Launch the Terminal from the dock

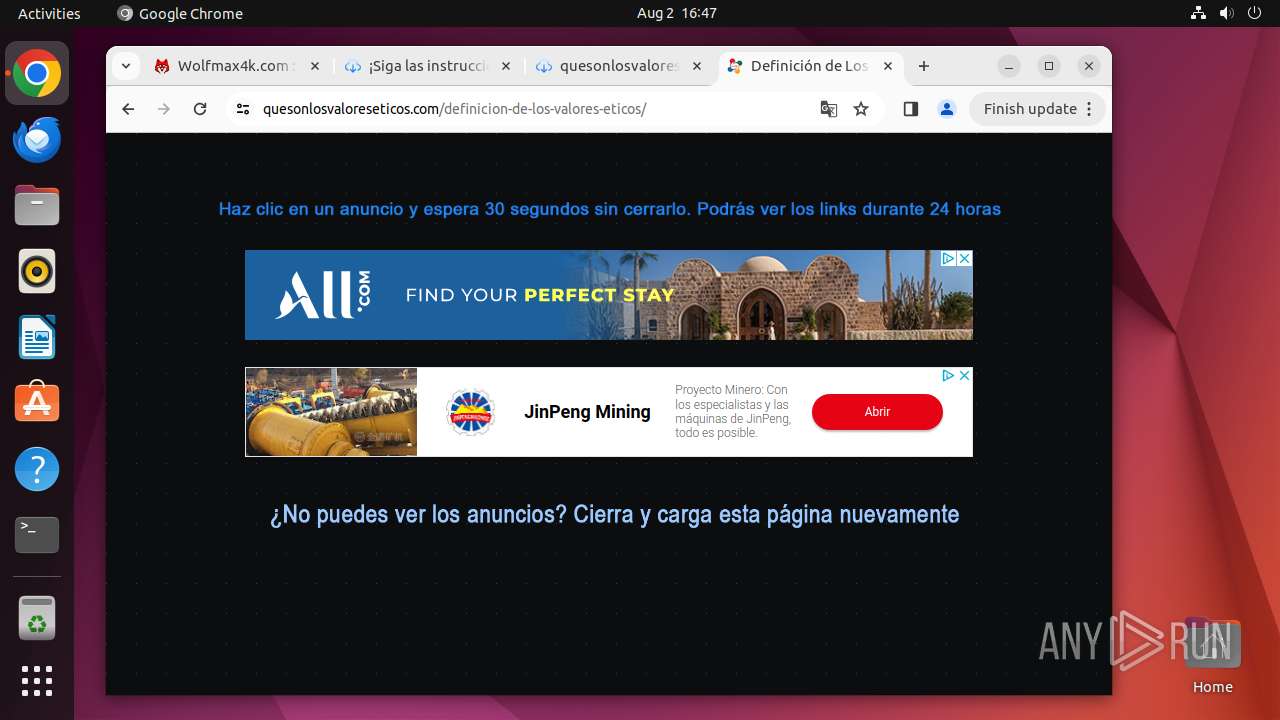point(37,535)
